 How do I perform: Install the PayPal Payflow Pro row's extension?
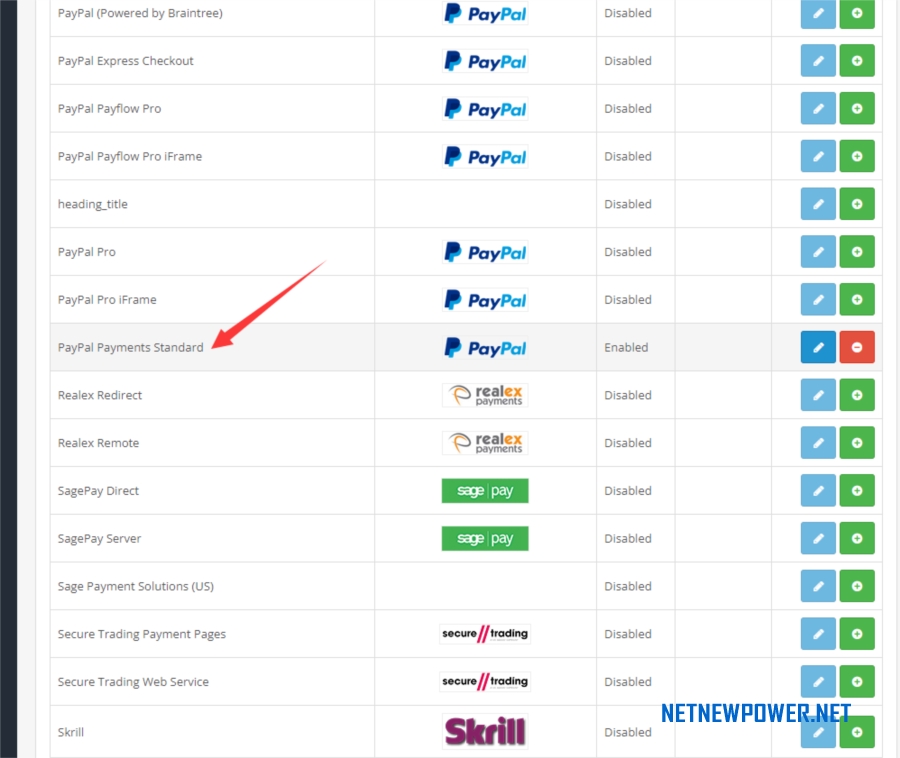[857, 108]
